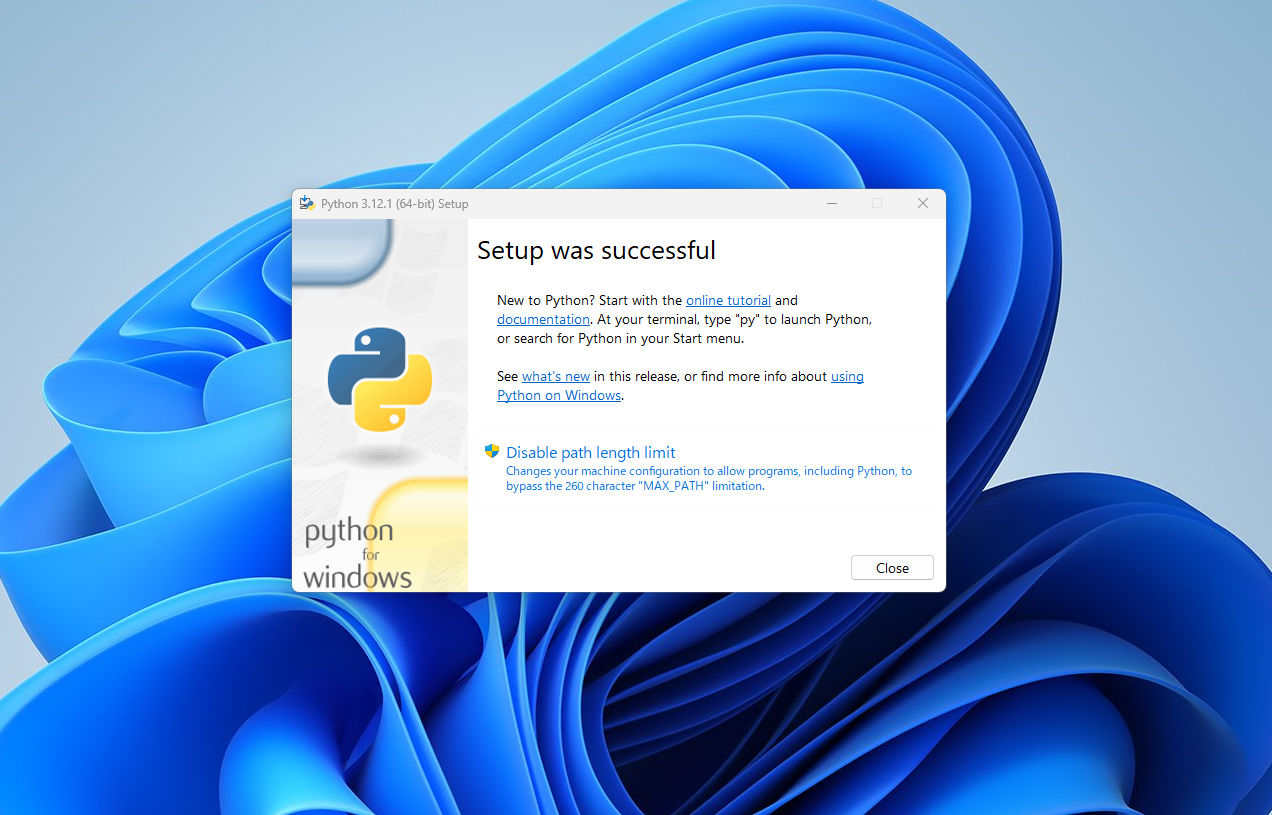Click the Python installer icon in title bar
The height and width of the screenshot is (815, 1272).
click(307, 203)
